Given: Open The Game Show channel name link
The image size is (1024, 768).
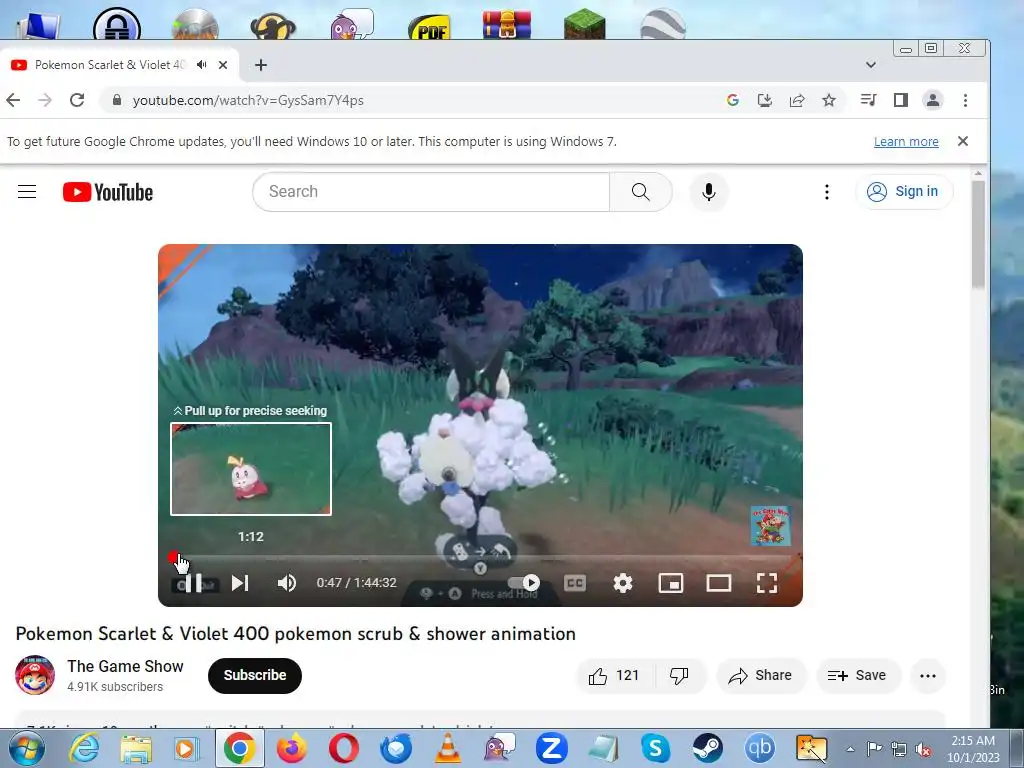Looking at the screenshot, I should point(125,666).
